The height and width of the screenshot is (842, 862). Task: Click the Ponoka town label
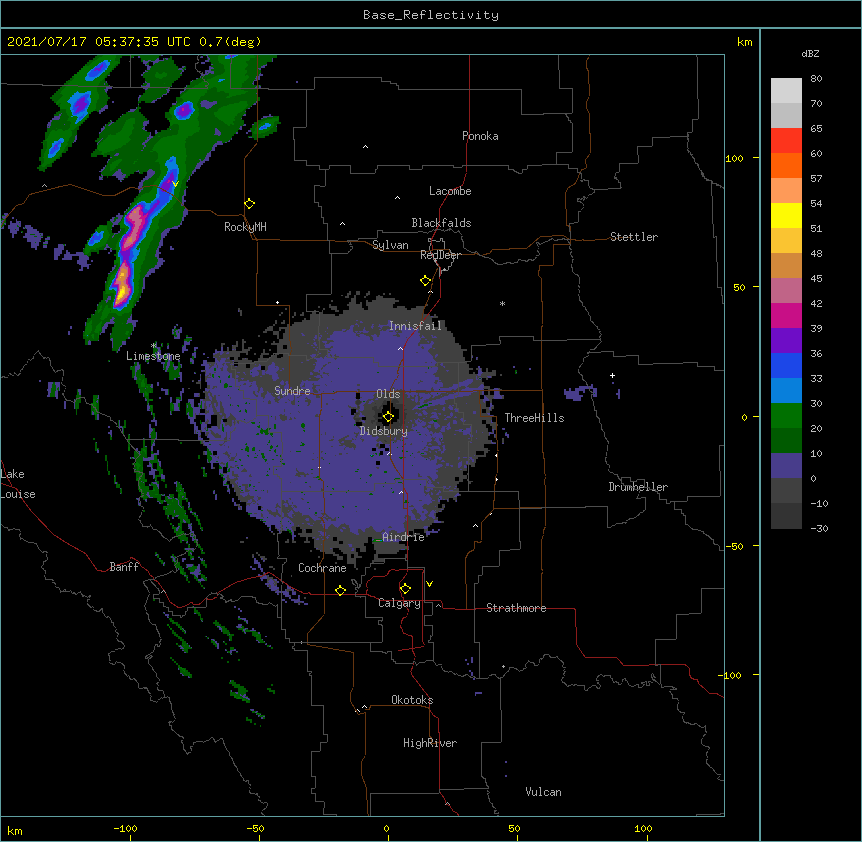(480, 136)
